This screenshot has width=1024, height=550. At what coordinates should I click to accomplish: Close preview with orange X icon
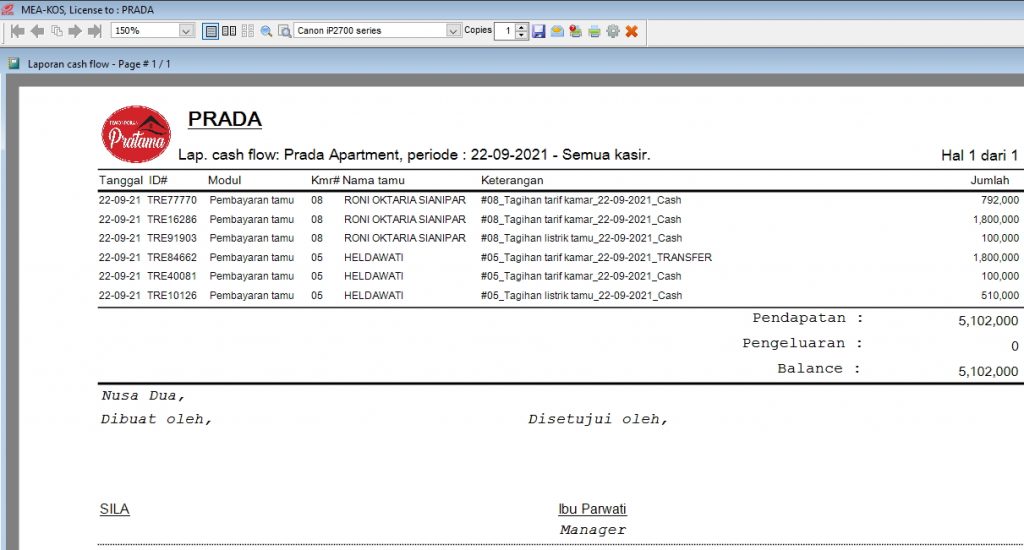[x=632, y=31]
